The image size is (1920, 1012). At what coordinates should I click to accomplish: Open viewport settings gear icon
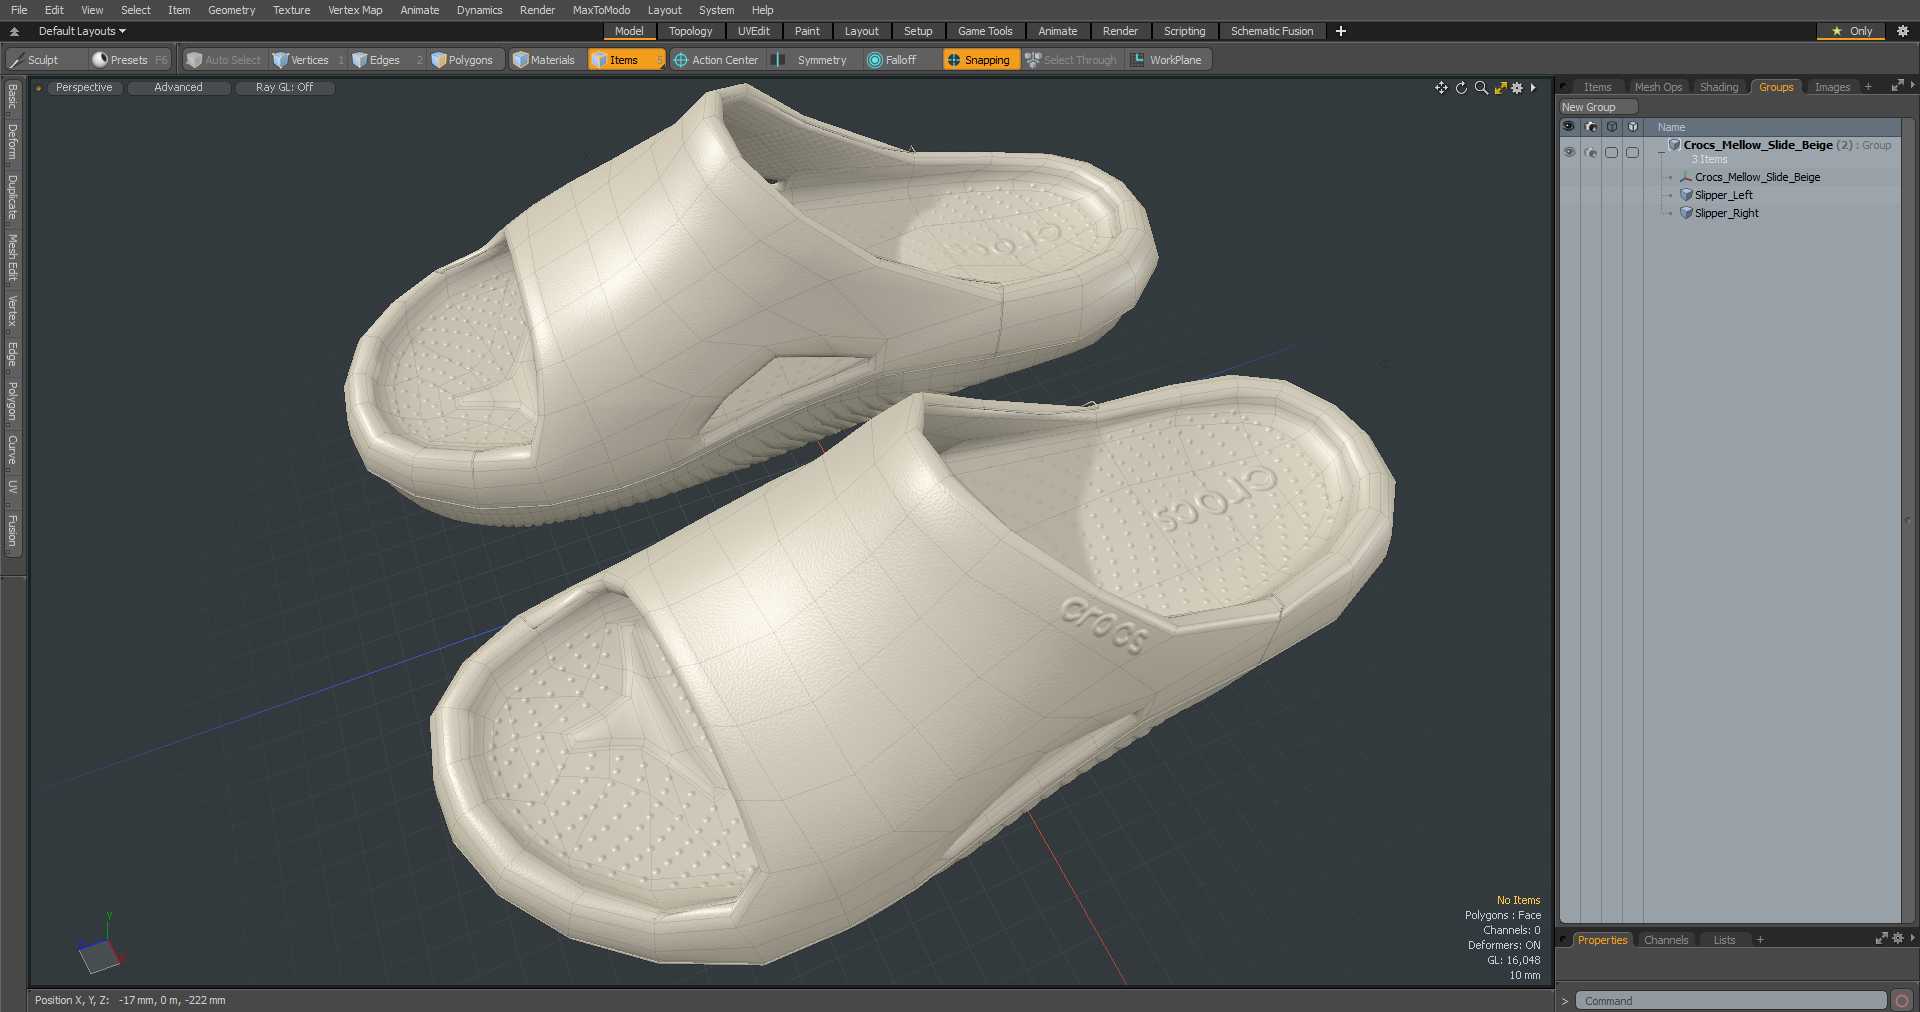click(x=1517, y=88)
